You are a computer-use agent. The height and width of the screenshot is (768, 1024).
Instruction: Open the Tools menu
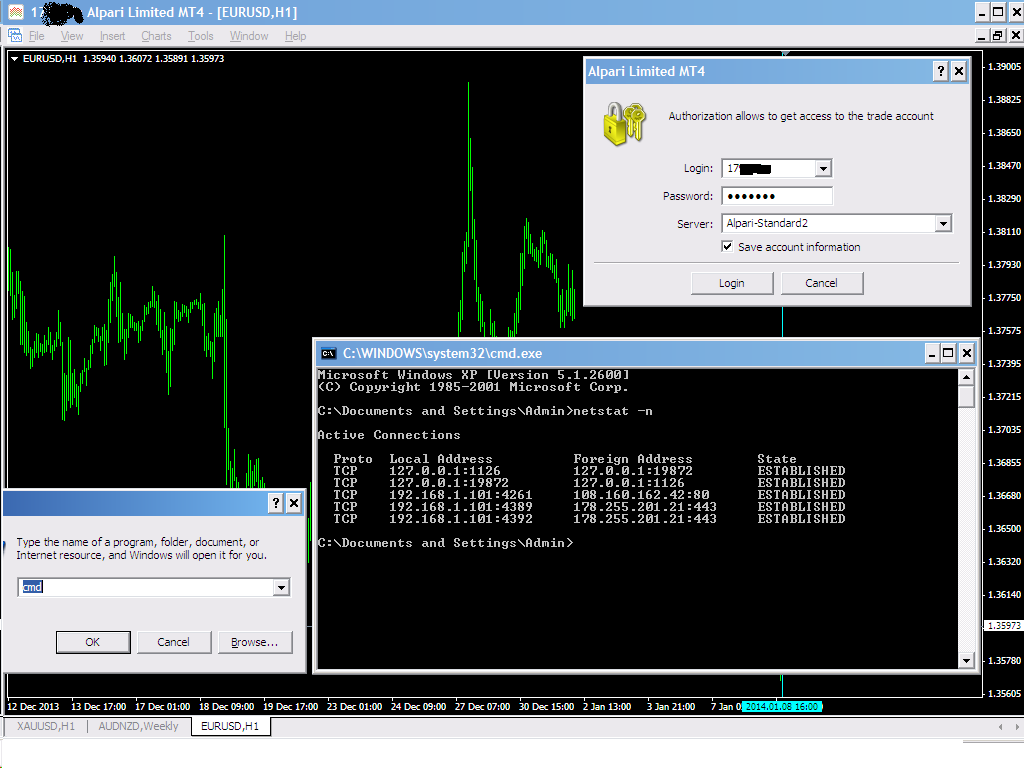coord(200,36)
